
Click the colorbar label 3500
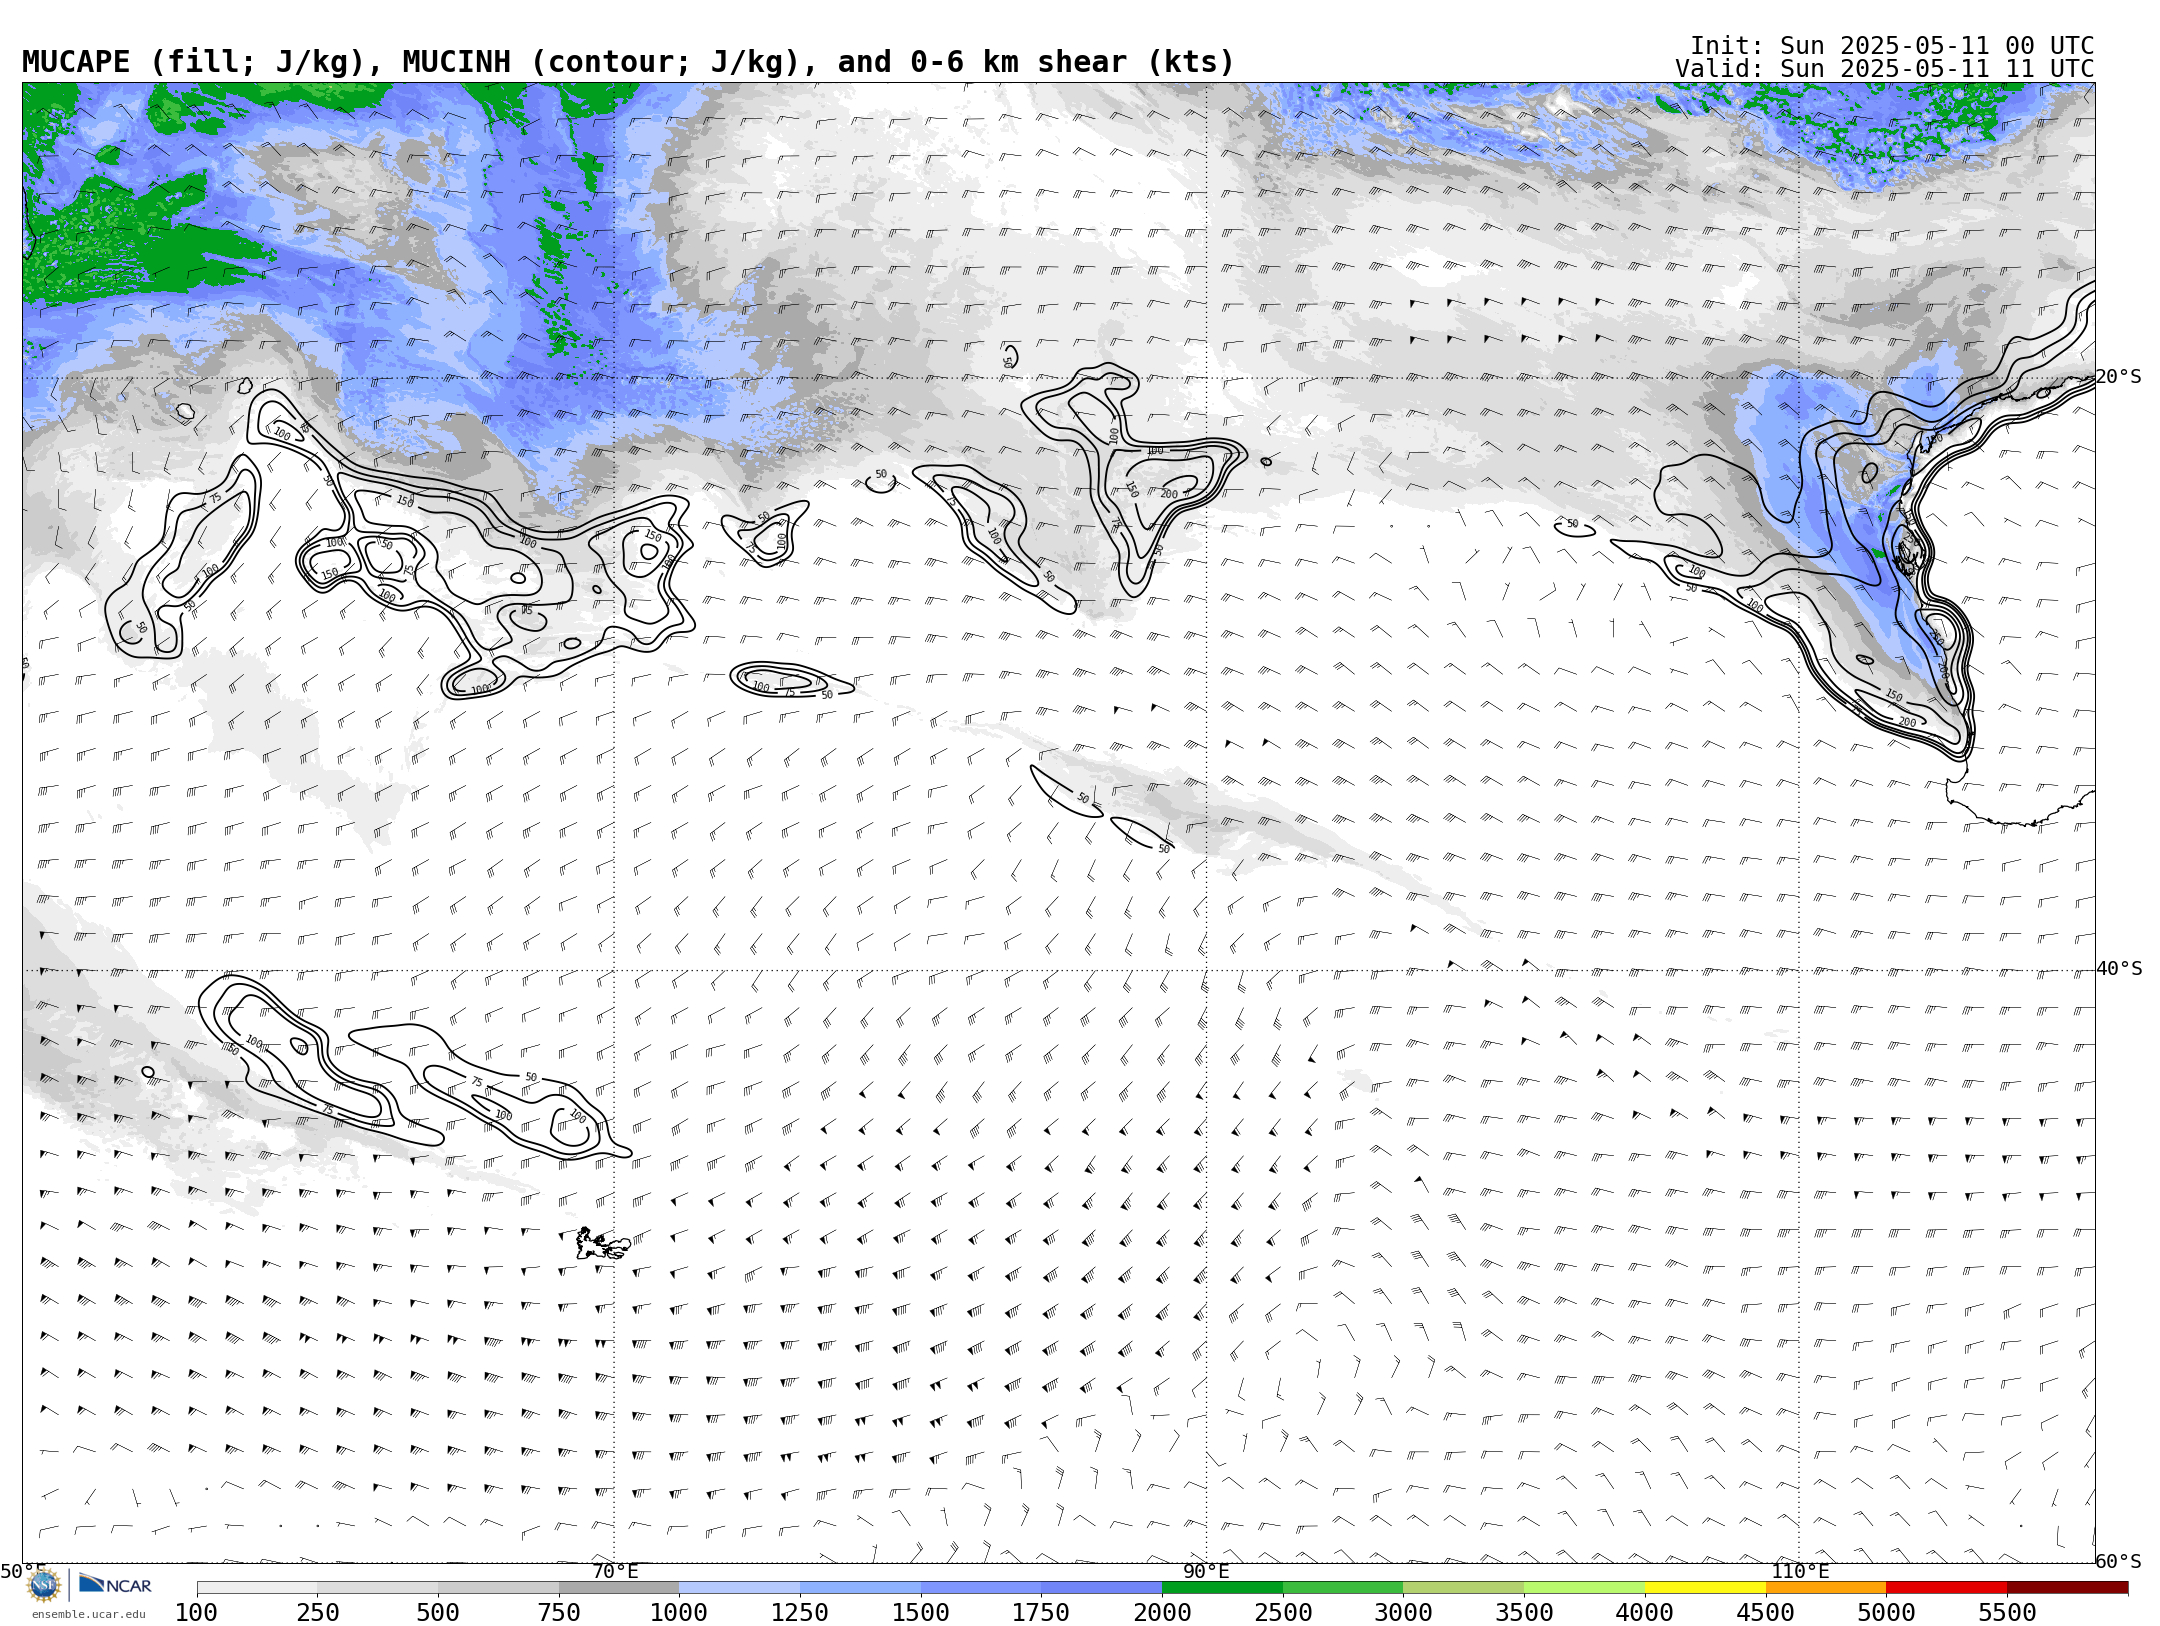click(1524, 1613)
